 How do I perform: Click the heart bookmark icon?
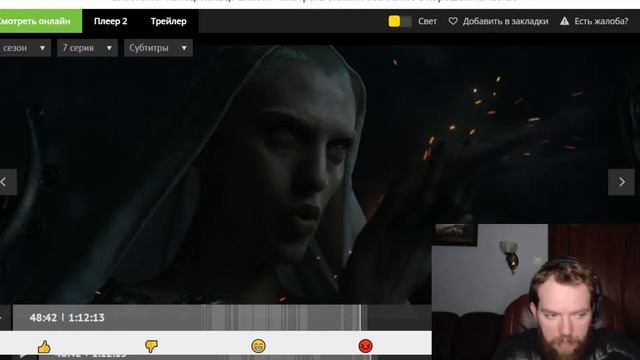(x=453, y=21)
